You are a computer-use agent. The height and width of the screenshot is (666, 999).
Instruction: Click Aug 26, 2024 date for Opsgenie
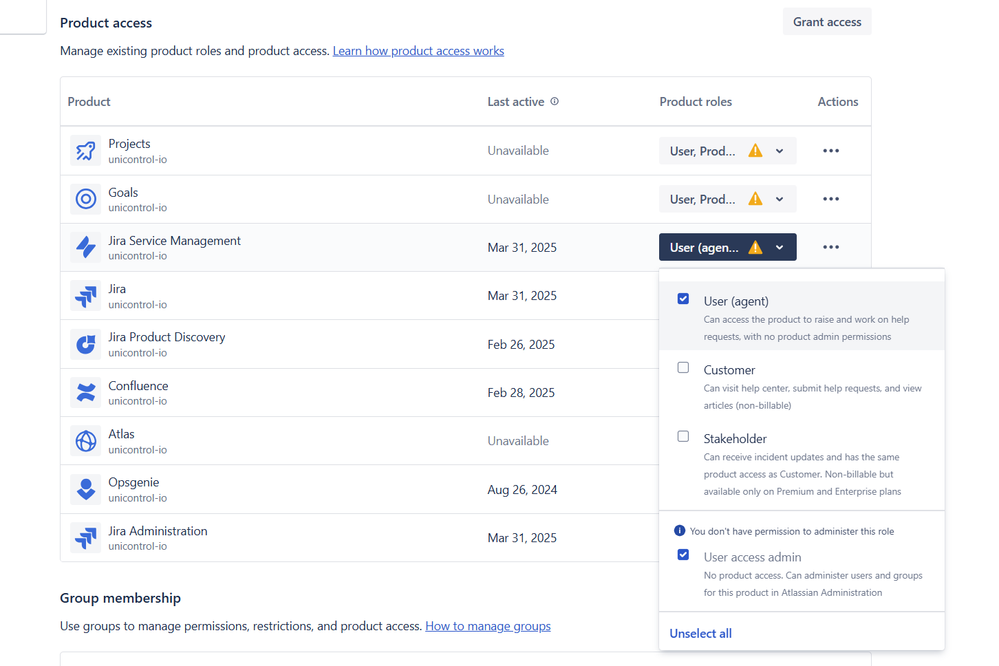(522, 490)
